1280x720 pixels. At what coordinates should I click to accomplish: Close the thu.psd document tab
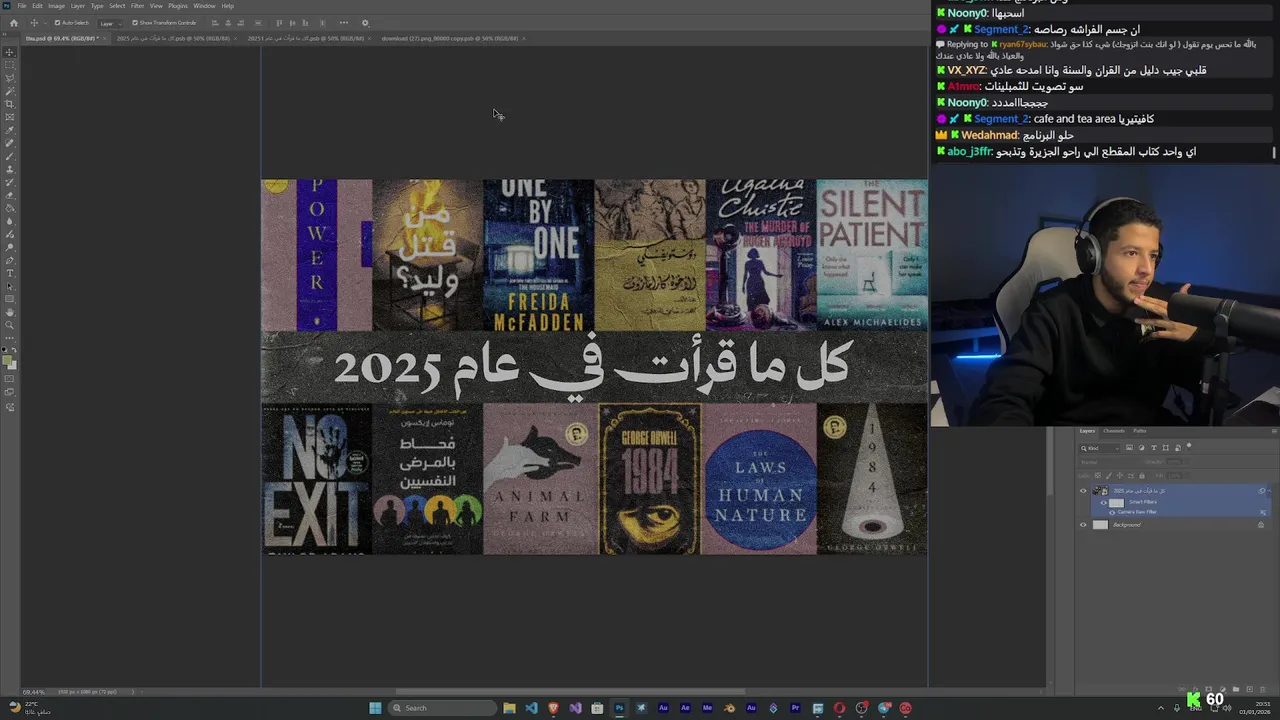point(105,39)
